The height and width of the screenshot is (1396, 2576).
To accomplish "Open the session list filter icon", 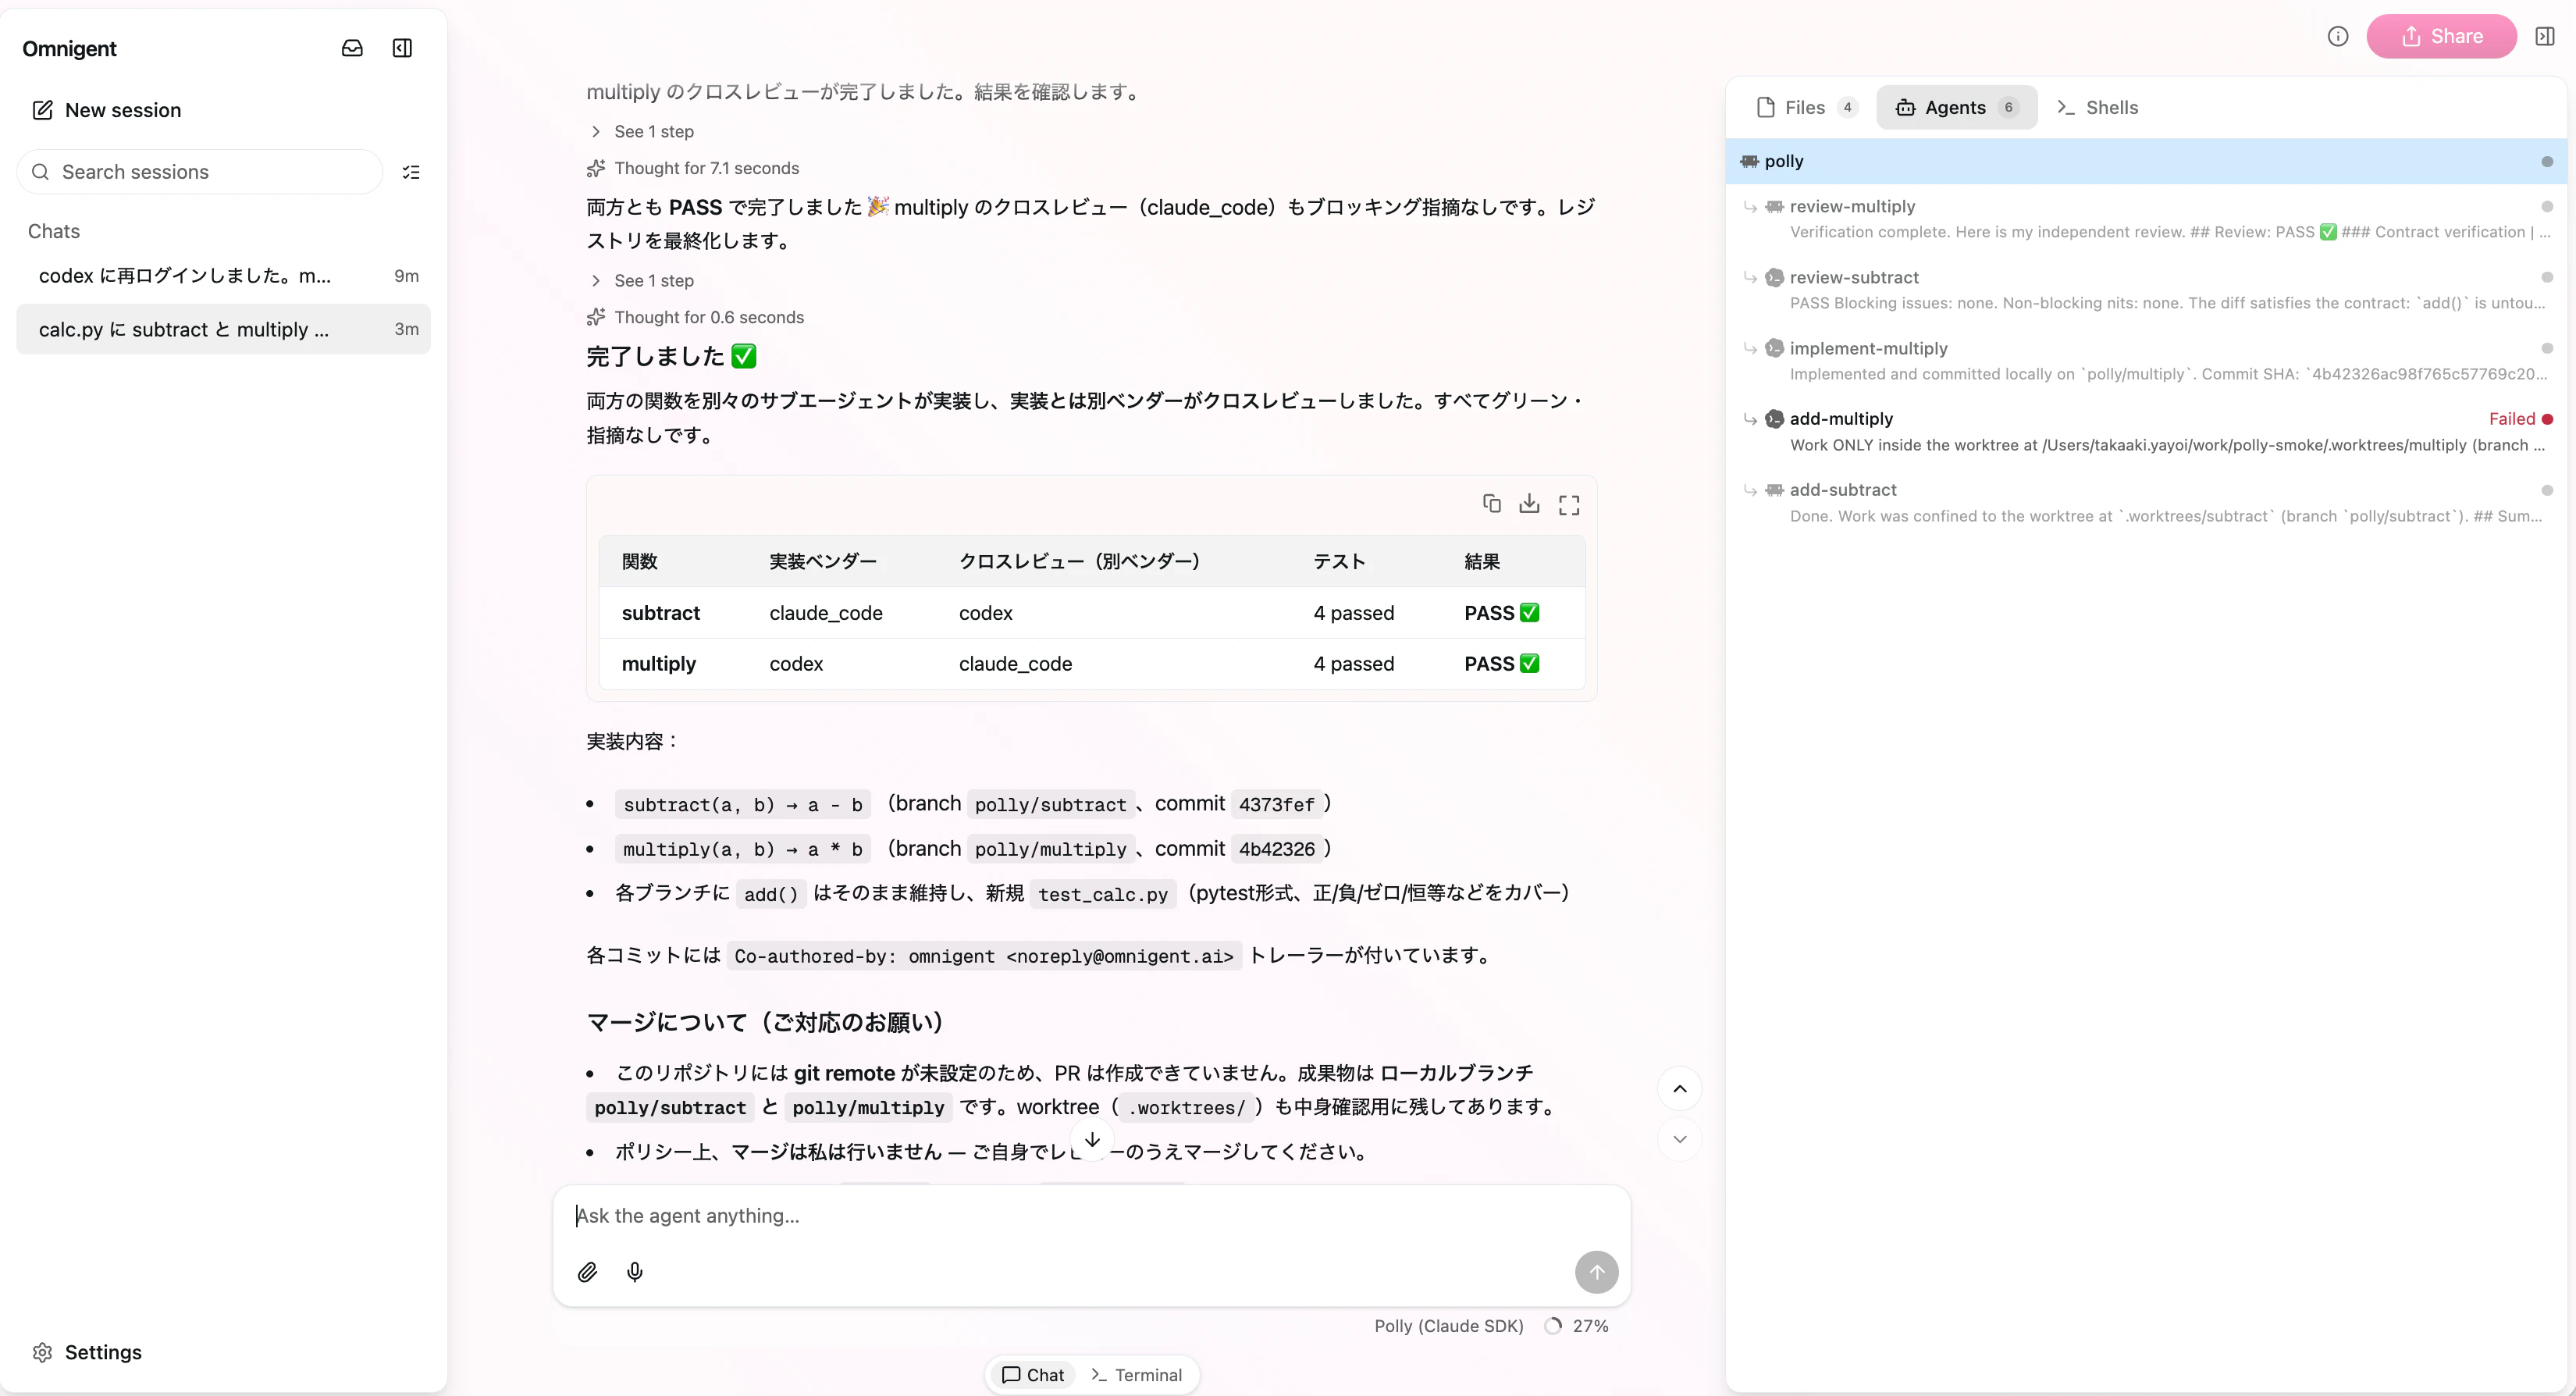I will click(x=411, y=172).
